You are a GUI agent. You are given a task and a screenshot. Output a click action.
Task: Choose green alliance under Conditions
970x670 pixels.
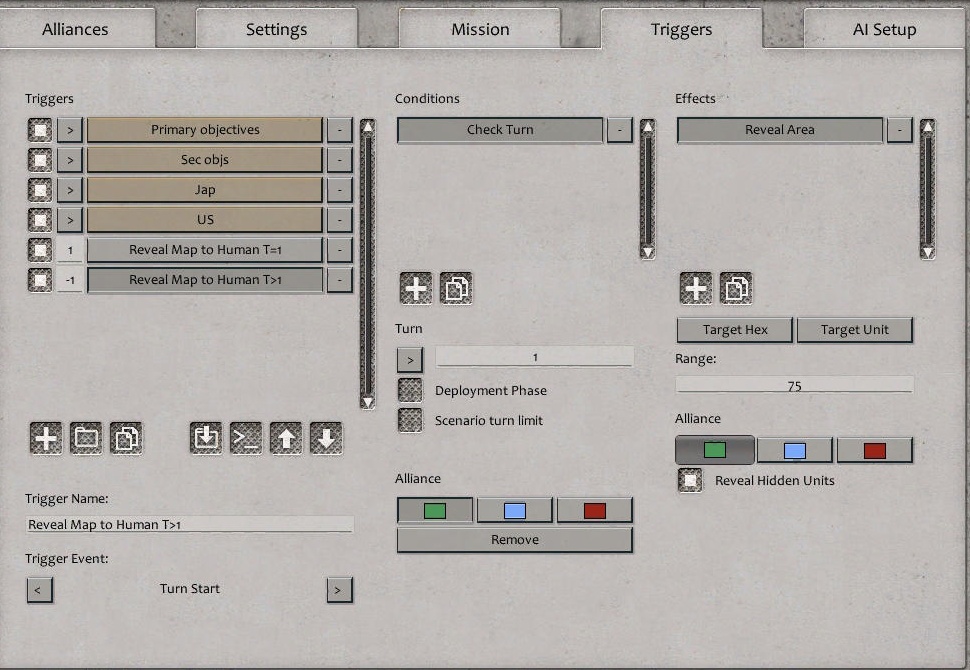[435, 510]
